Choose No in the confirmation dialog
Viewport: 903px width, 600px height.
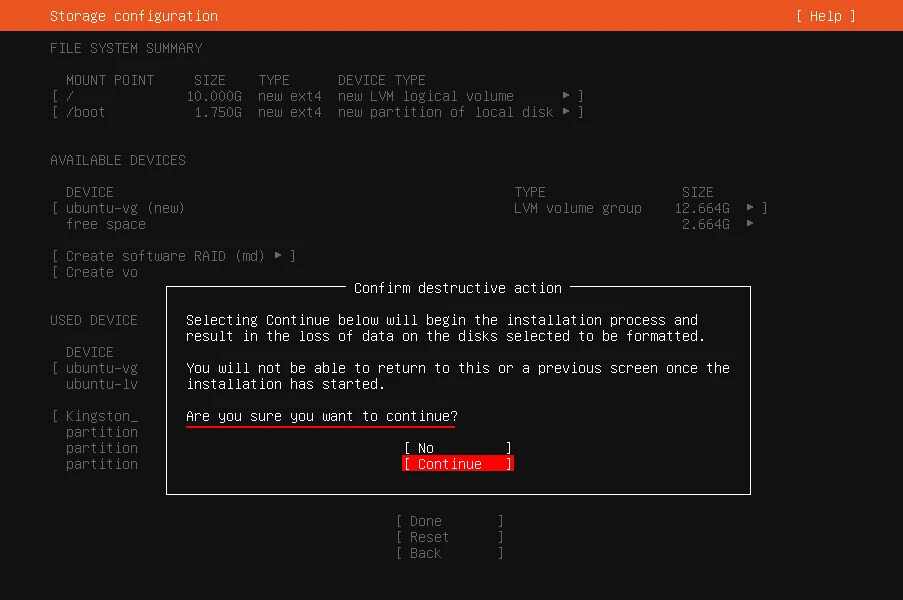point(457,448)
